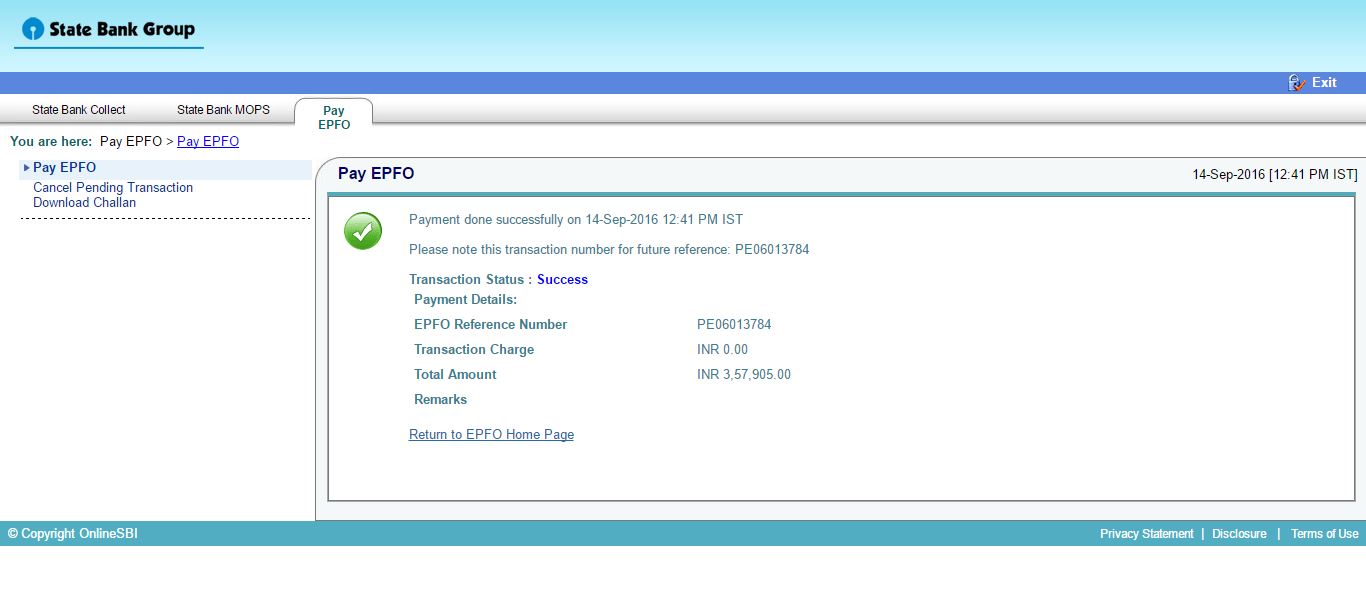
Task: Click the Pay EPFO breadcrumb link
Action: coord(208,141)
